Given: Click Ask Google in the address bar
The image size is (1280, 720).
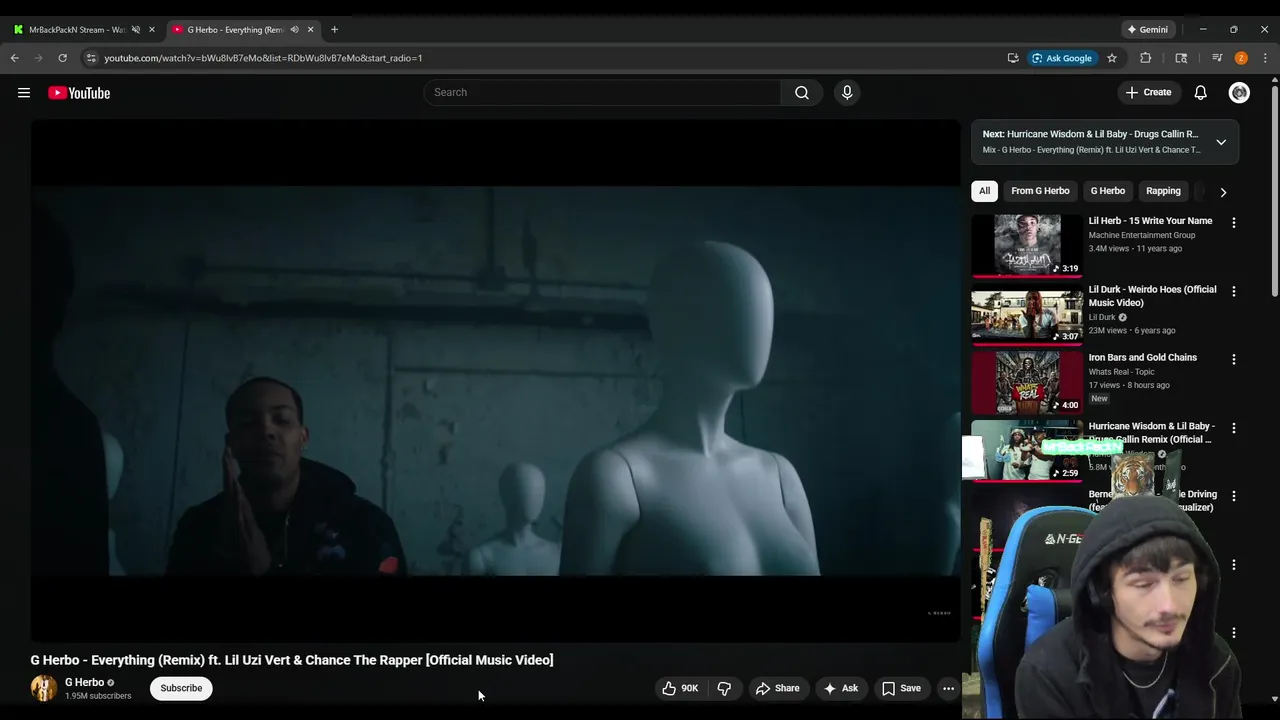Looking at the screenshot, I should coord(1062,58).
